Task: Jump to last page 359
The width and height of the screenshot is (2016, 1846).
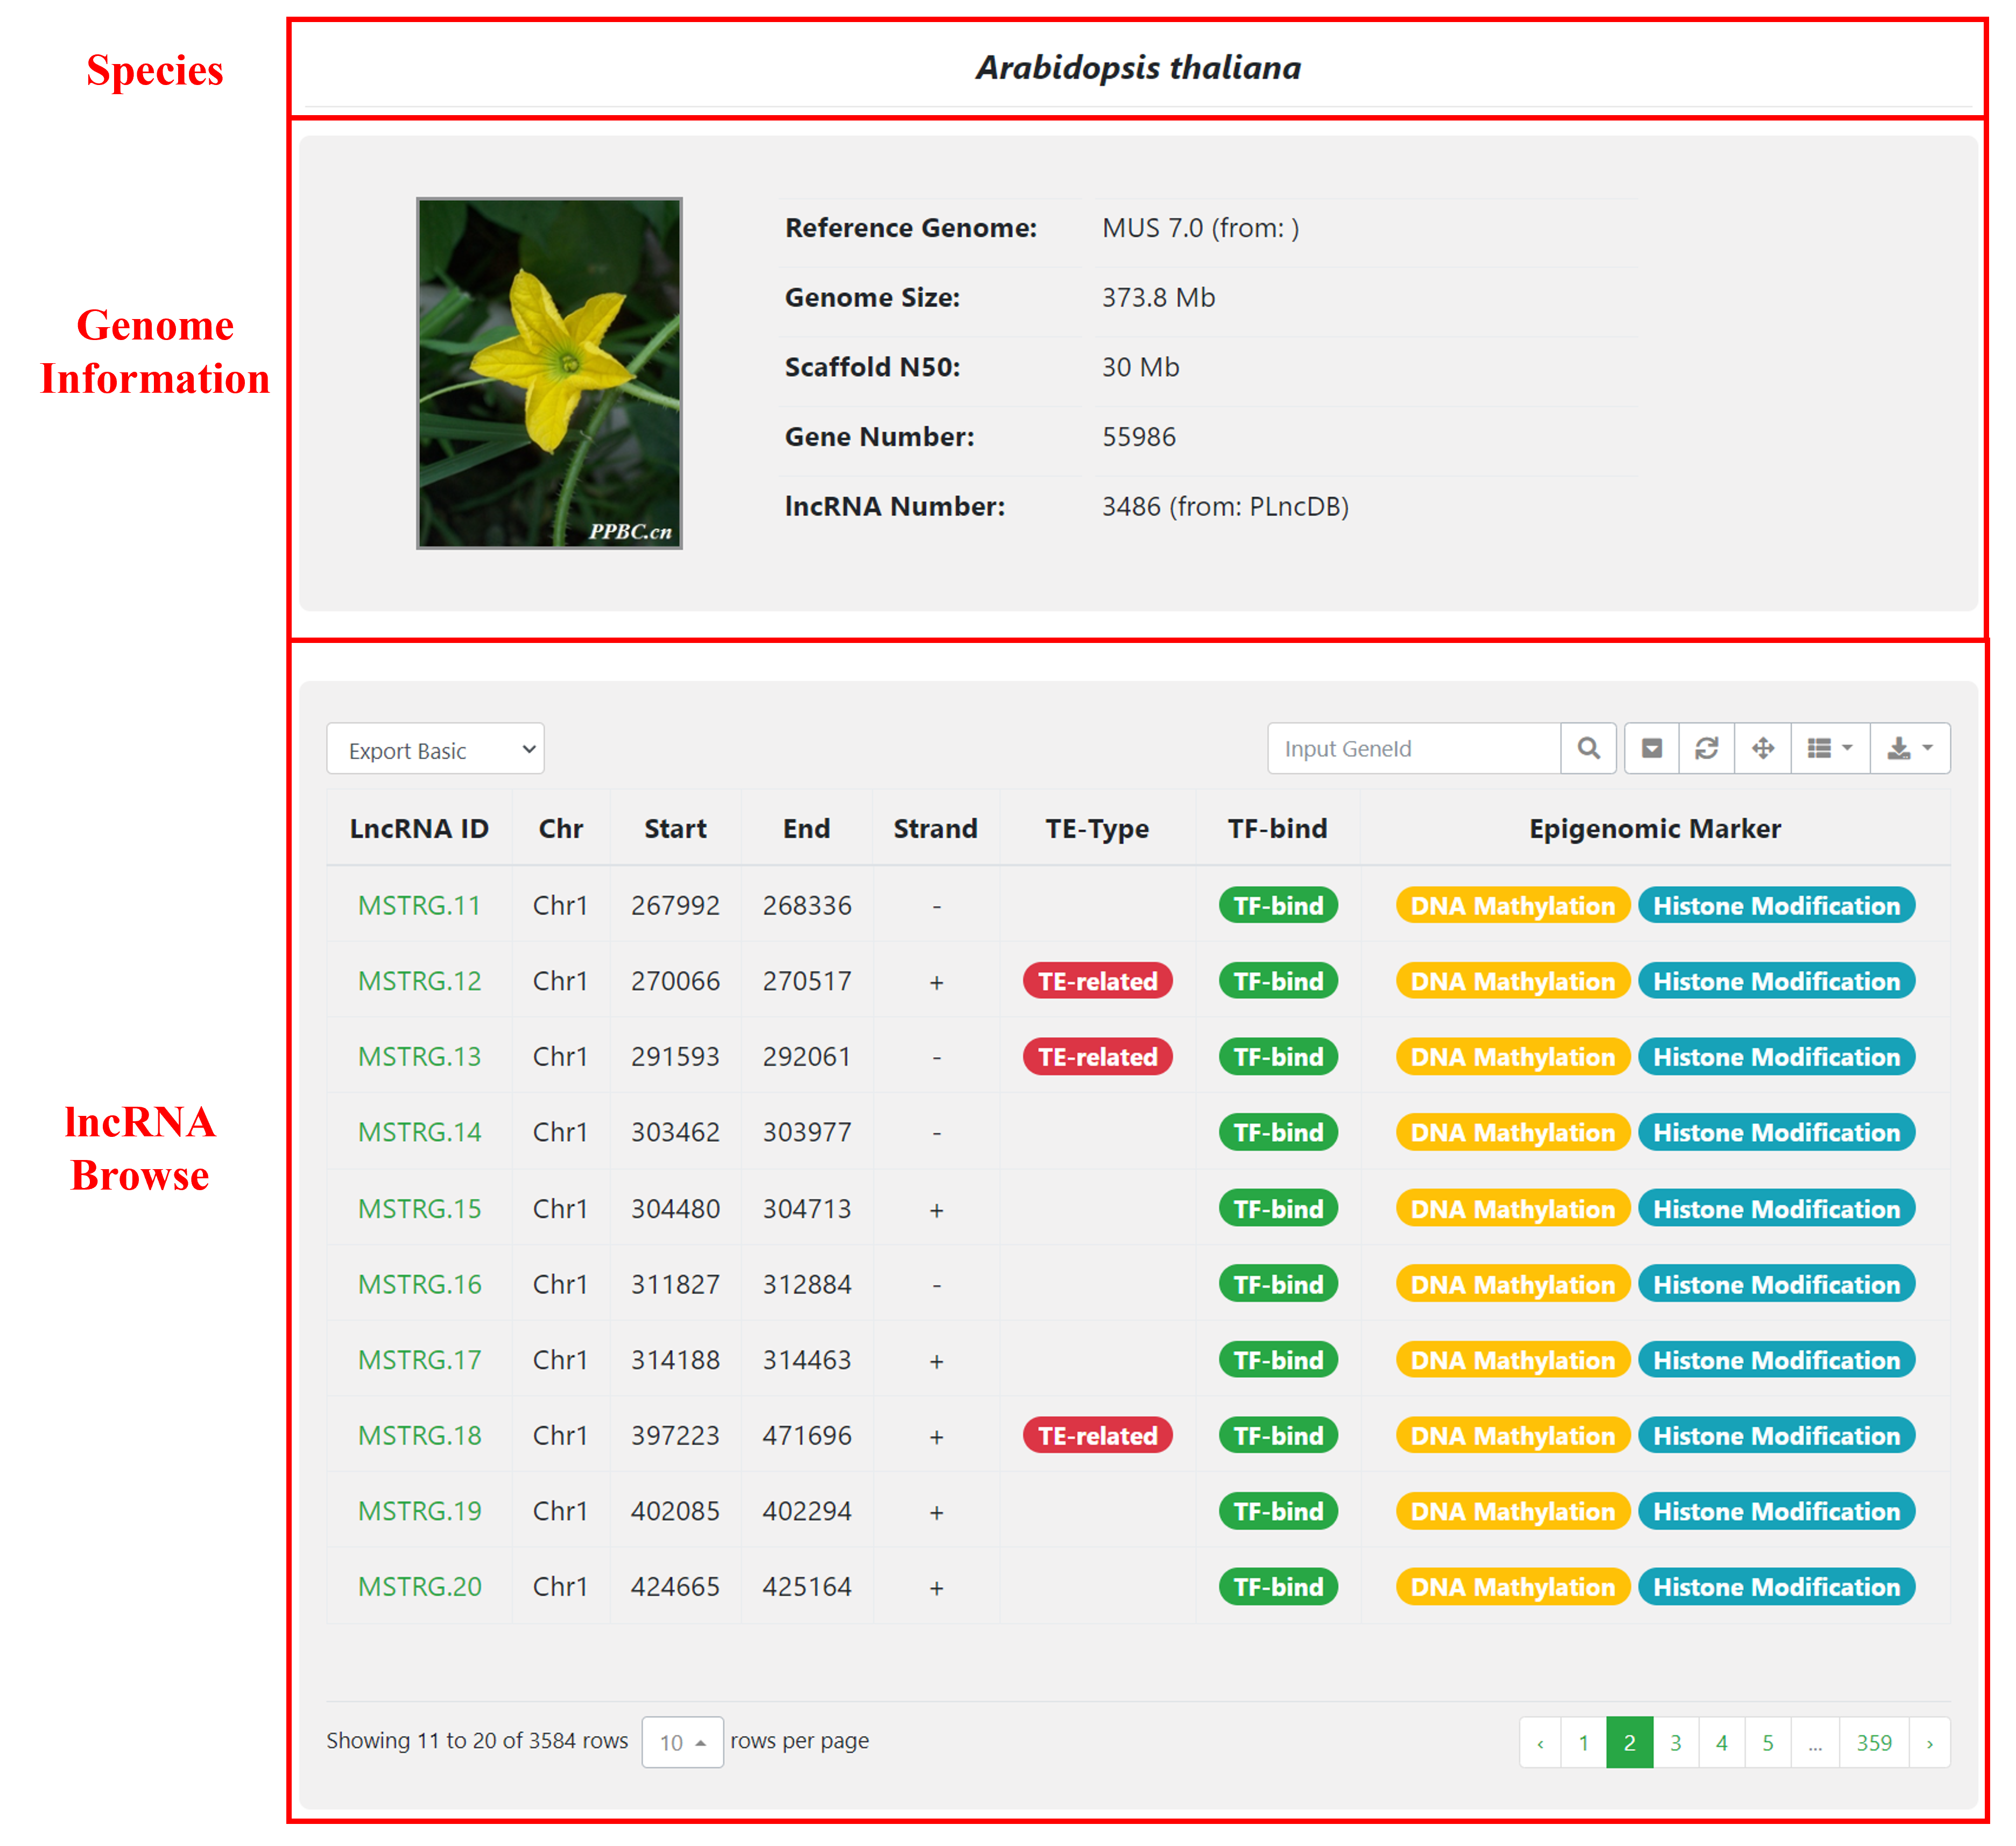Action: click(x=1874, y=1743)
